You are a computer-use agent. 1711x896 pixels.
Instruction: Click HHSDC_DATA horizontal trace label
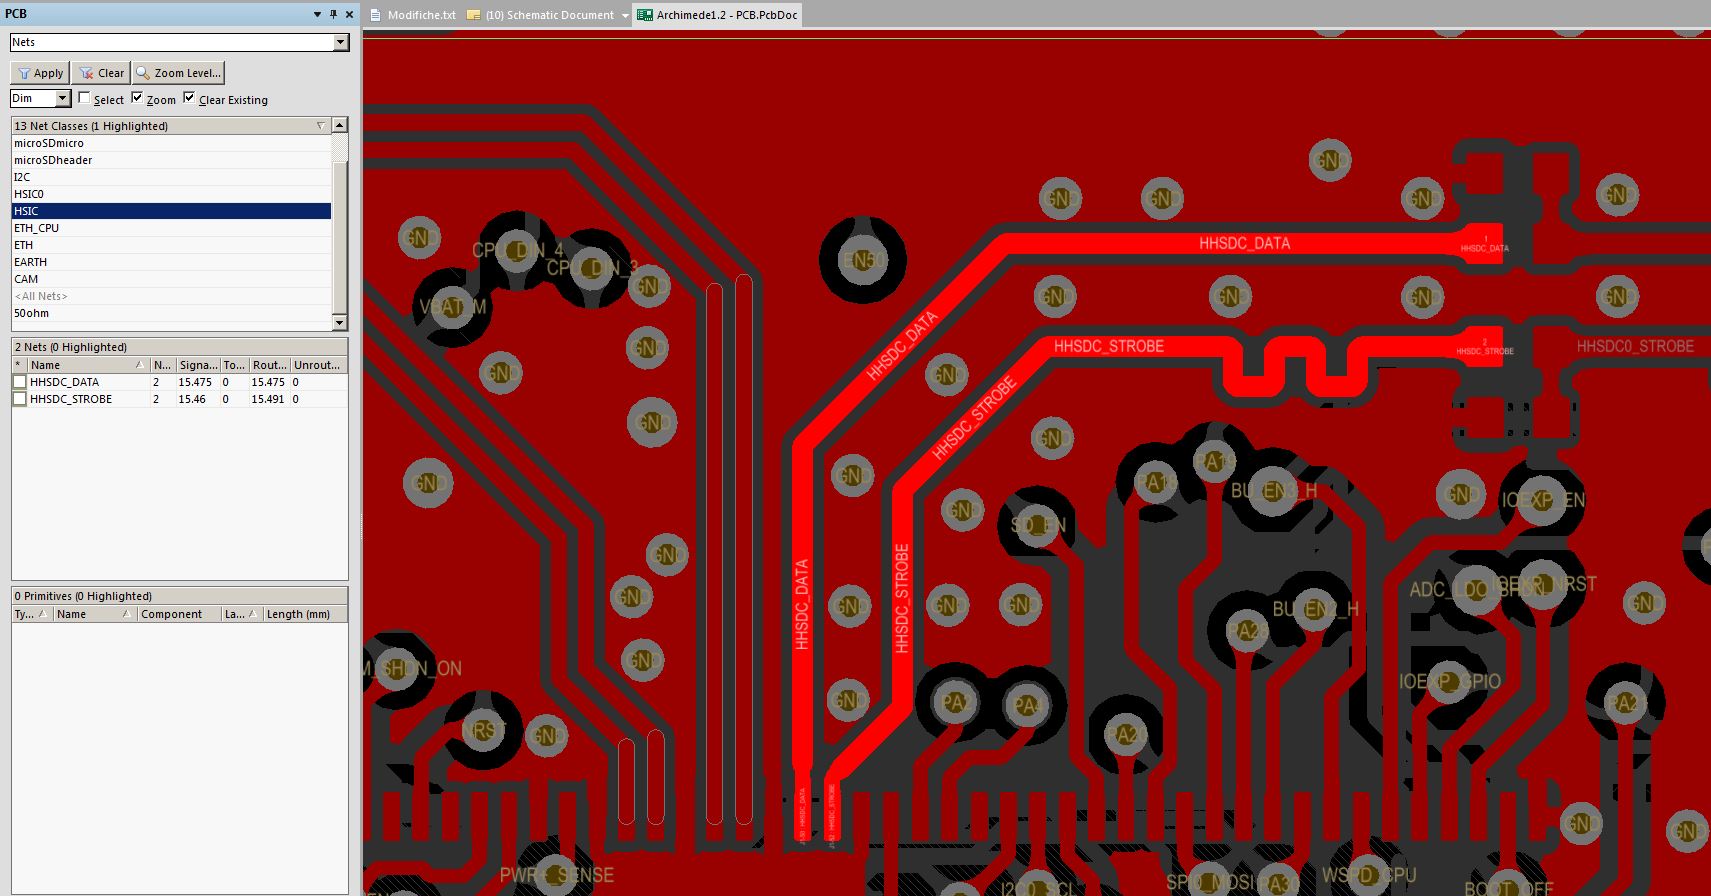coord(1244,243)
